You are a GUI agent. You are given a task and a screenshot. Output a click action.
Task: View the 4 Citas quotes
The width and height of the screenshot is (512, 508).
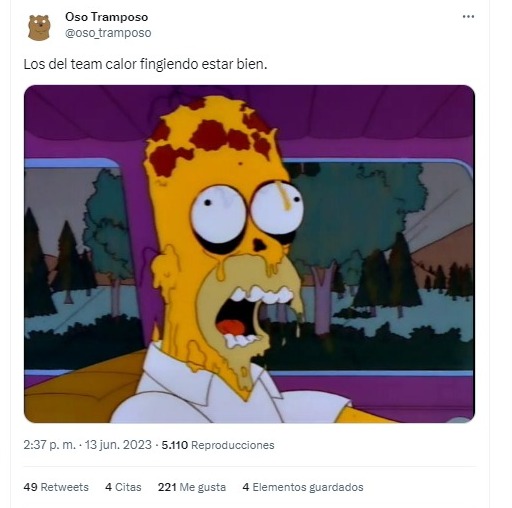pos(123,487)
